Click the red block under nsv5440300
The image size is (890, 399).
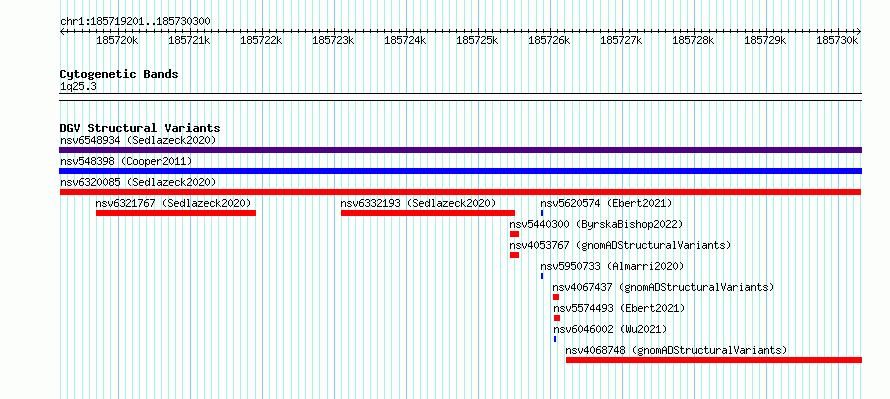[514, 234]
